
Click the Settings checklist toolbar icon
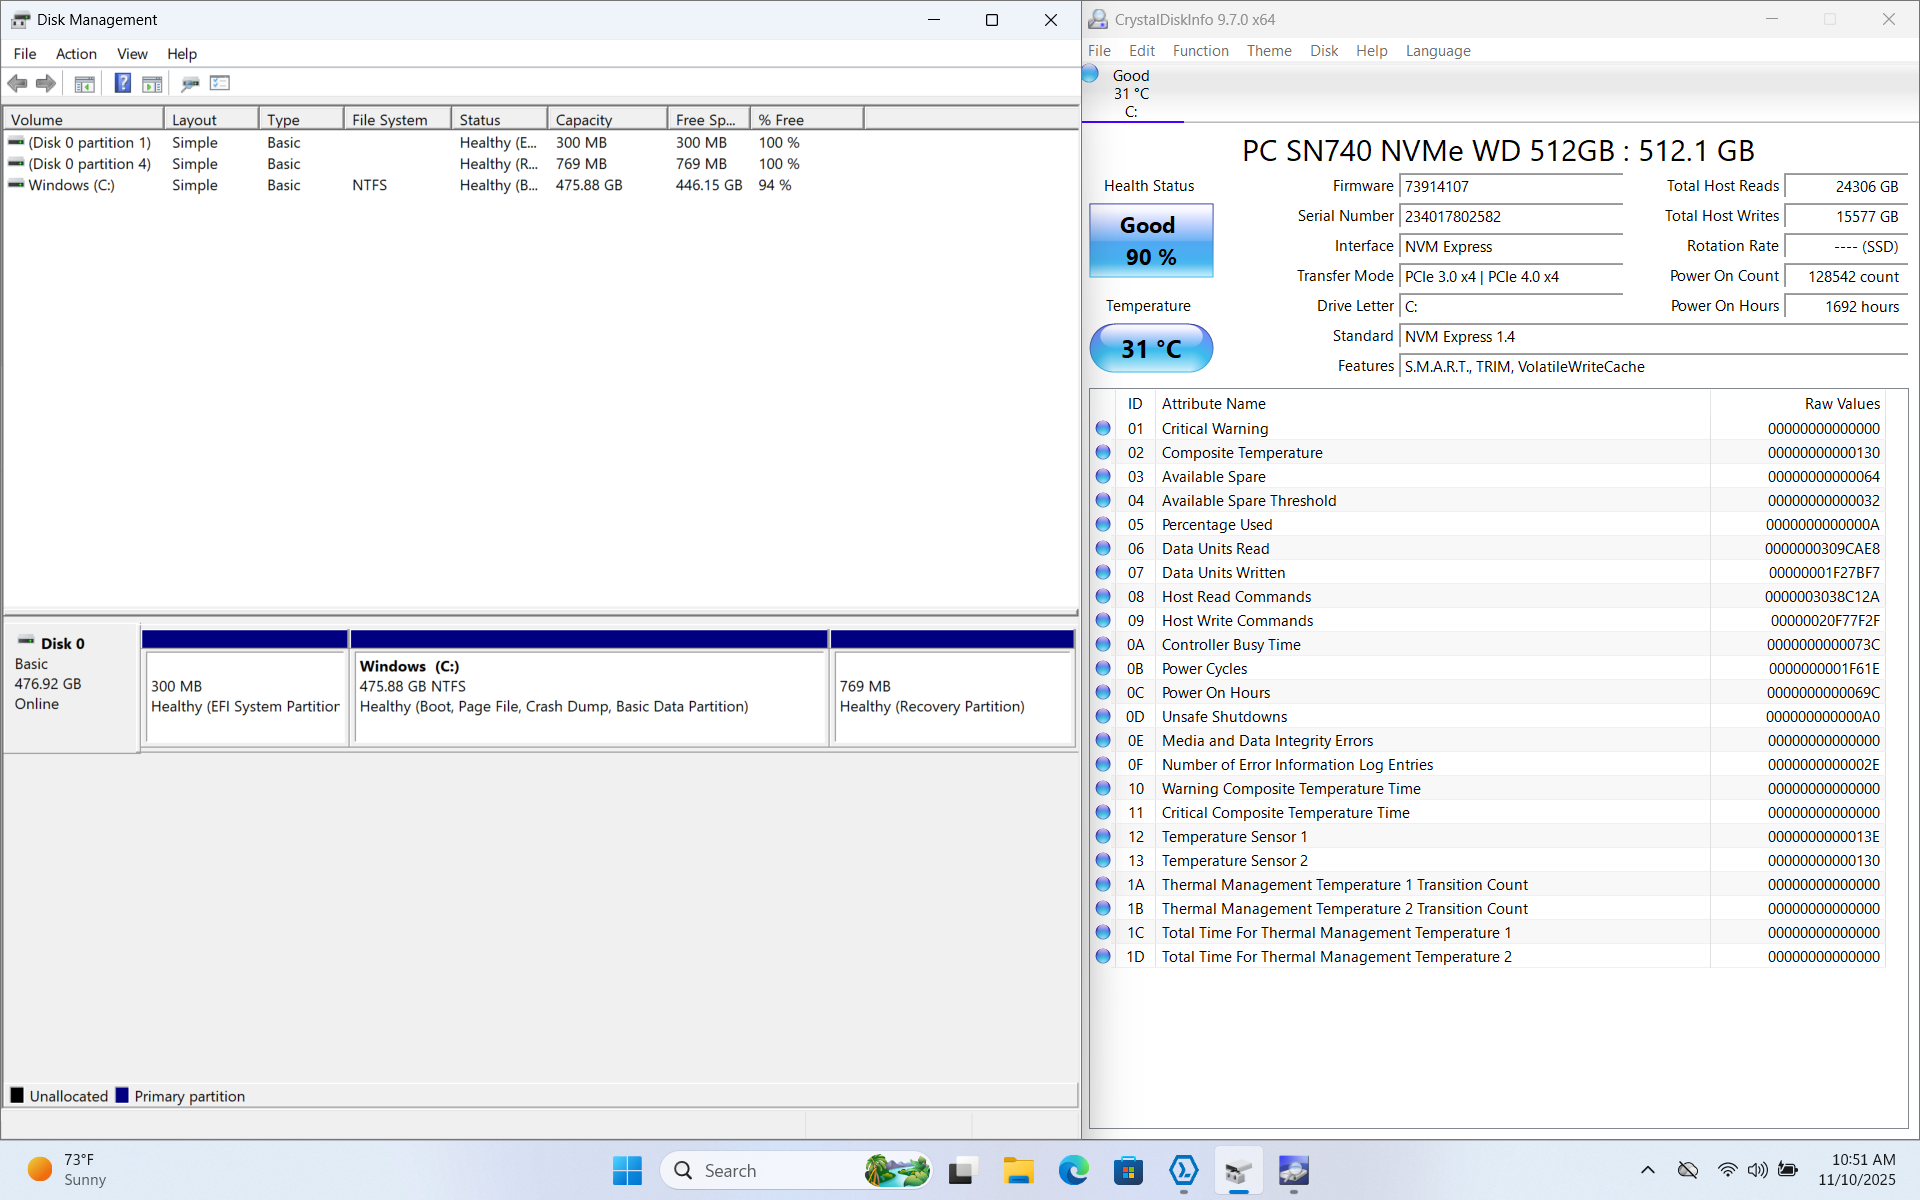tap(220, 84)
